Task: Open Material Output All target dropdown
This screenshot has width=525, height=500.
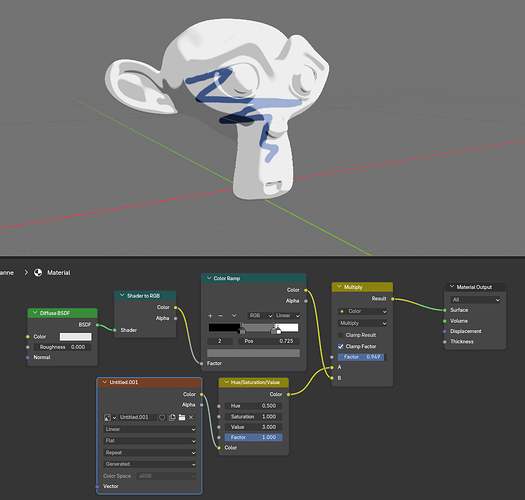Action: [x=475, y=300]
